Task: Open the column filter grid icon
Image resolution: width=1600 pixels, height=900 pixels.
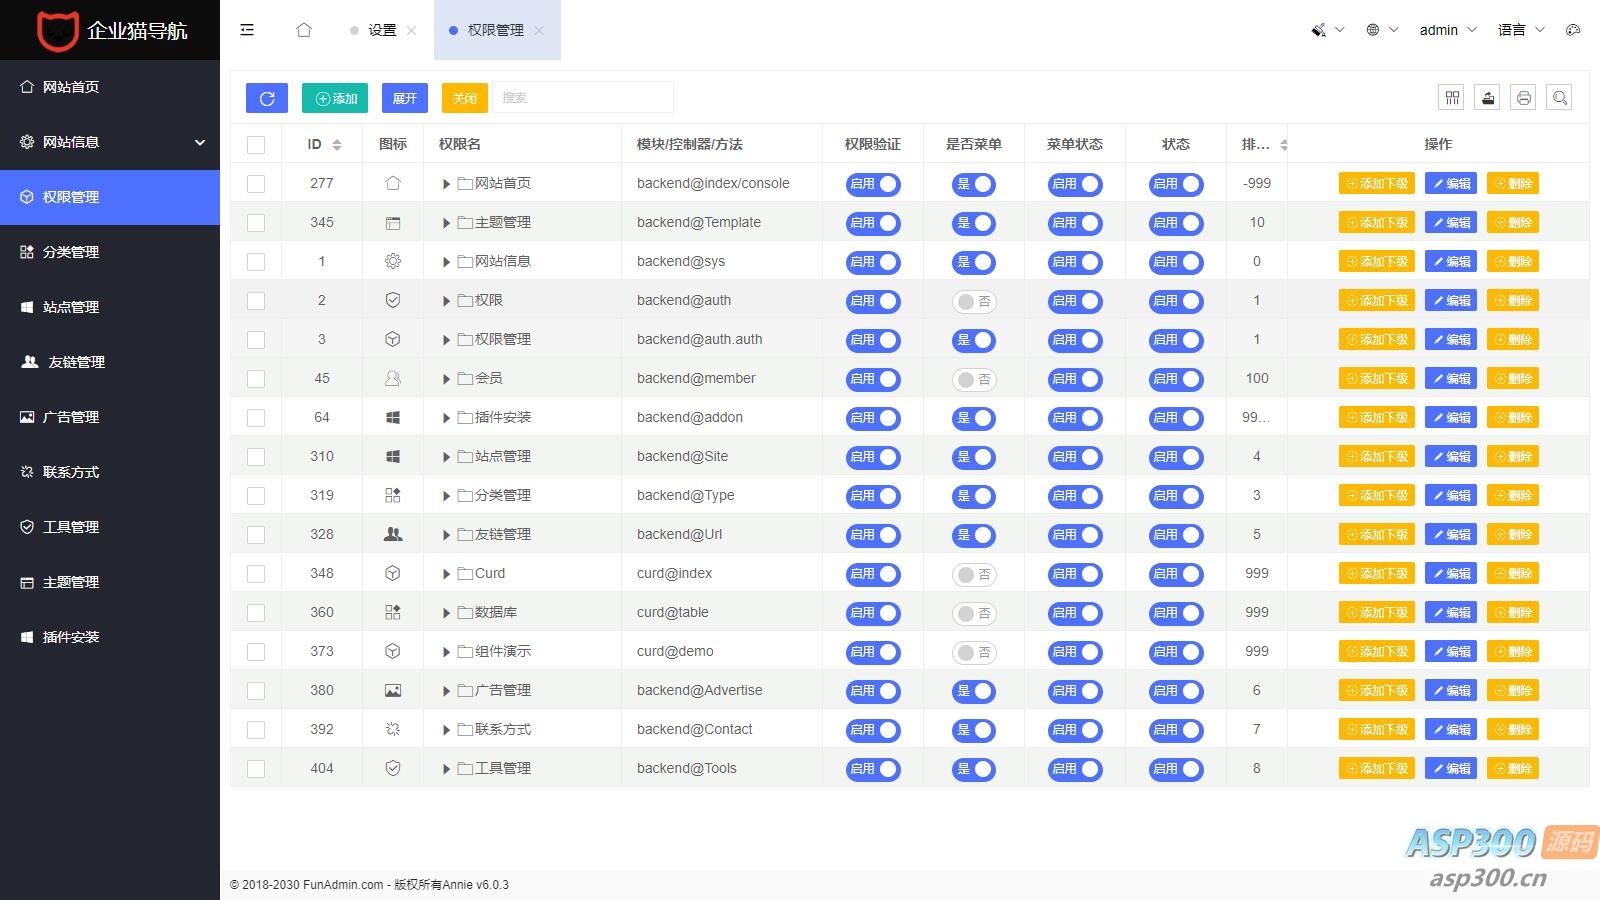Action: click(x=1452, y=97)
